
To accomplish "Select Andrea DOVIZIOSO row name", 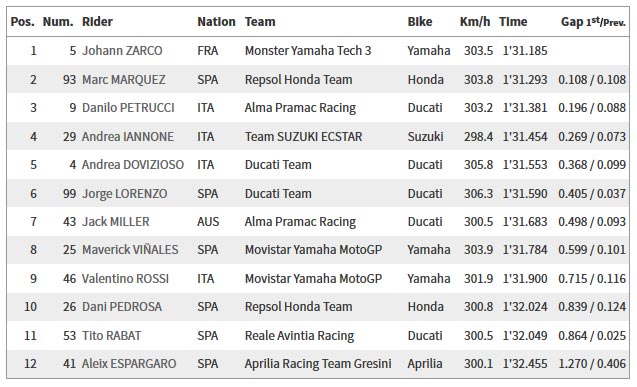I will [x=133, y=165].
